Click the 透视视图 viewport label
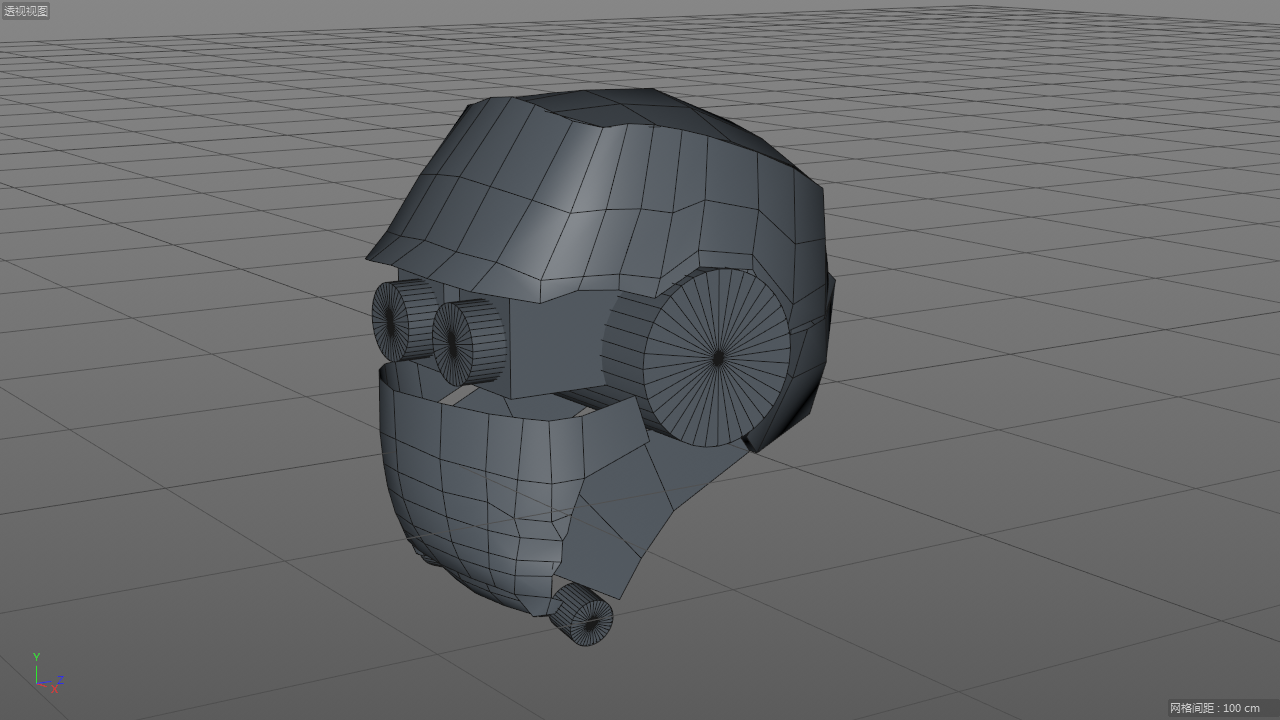 coord(25,11)
